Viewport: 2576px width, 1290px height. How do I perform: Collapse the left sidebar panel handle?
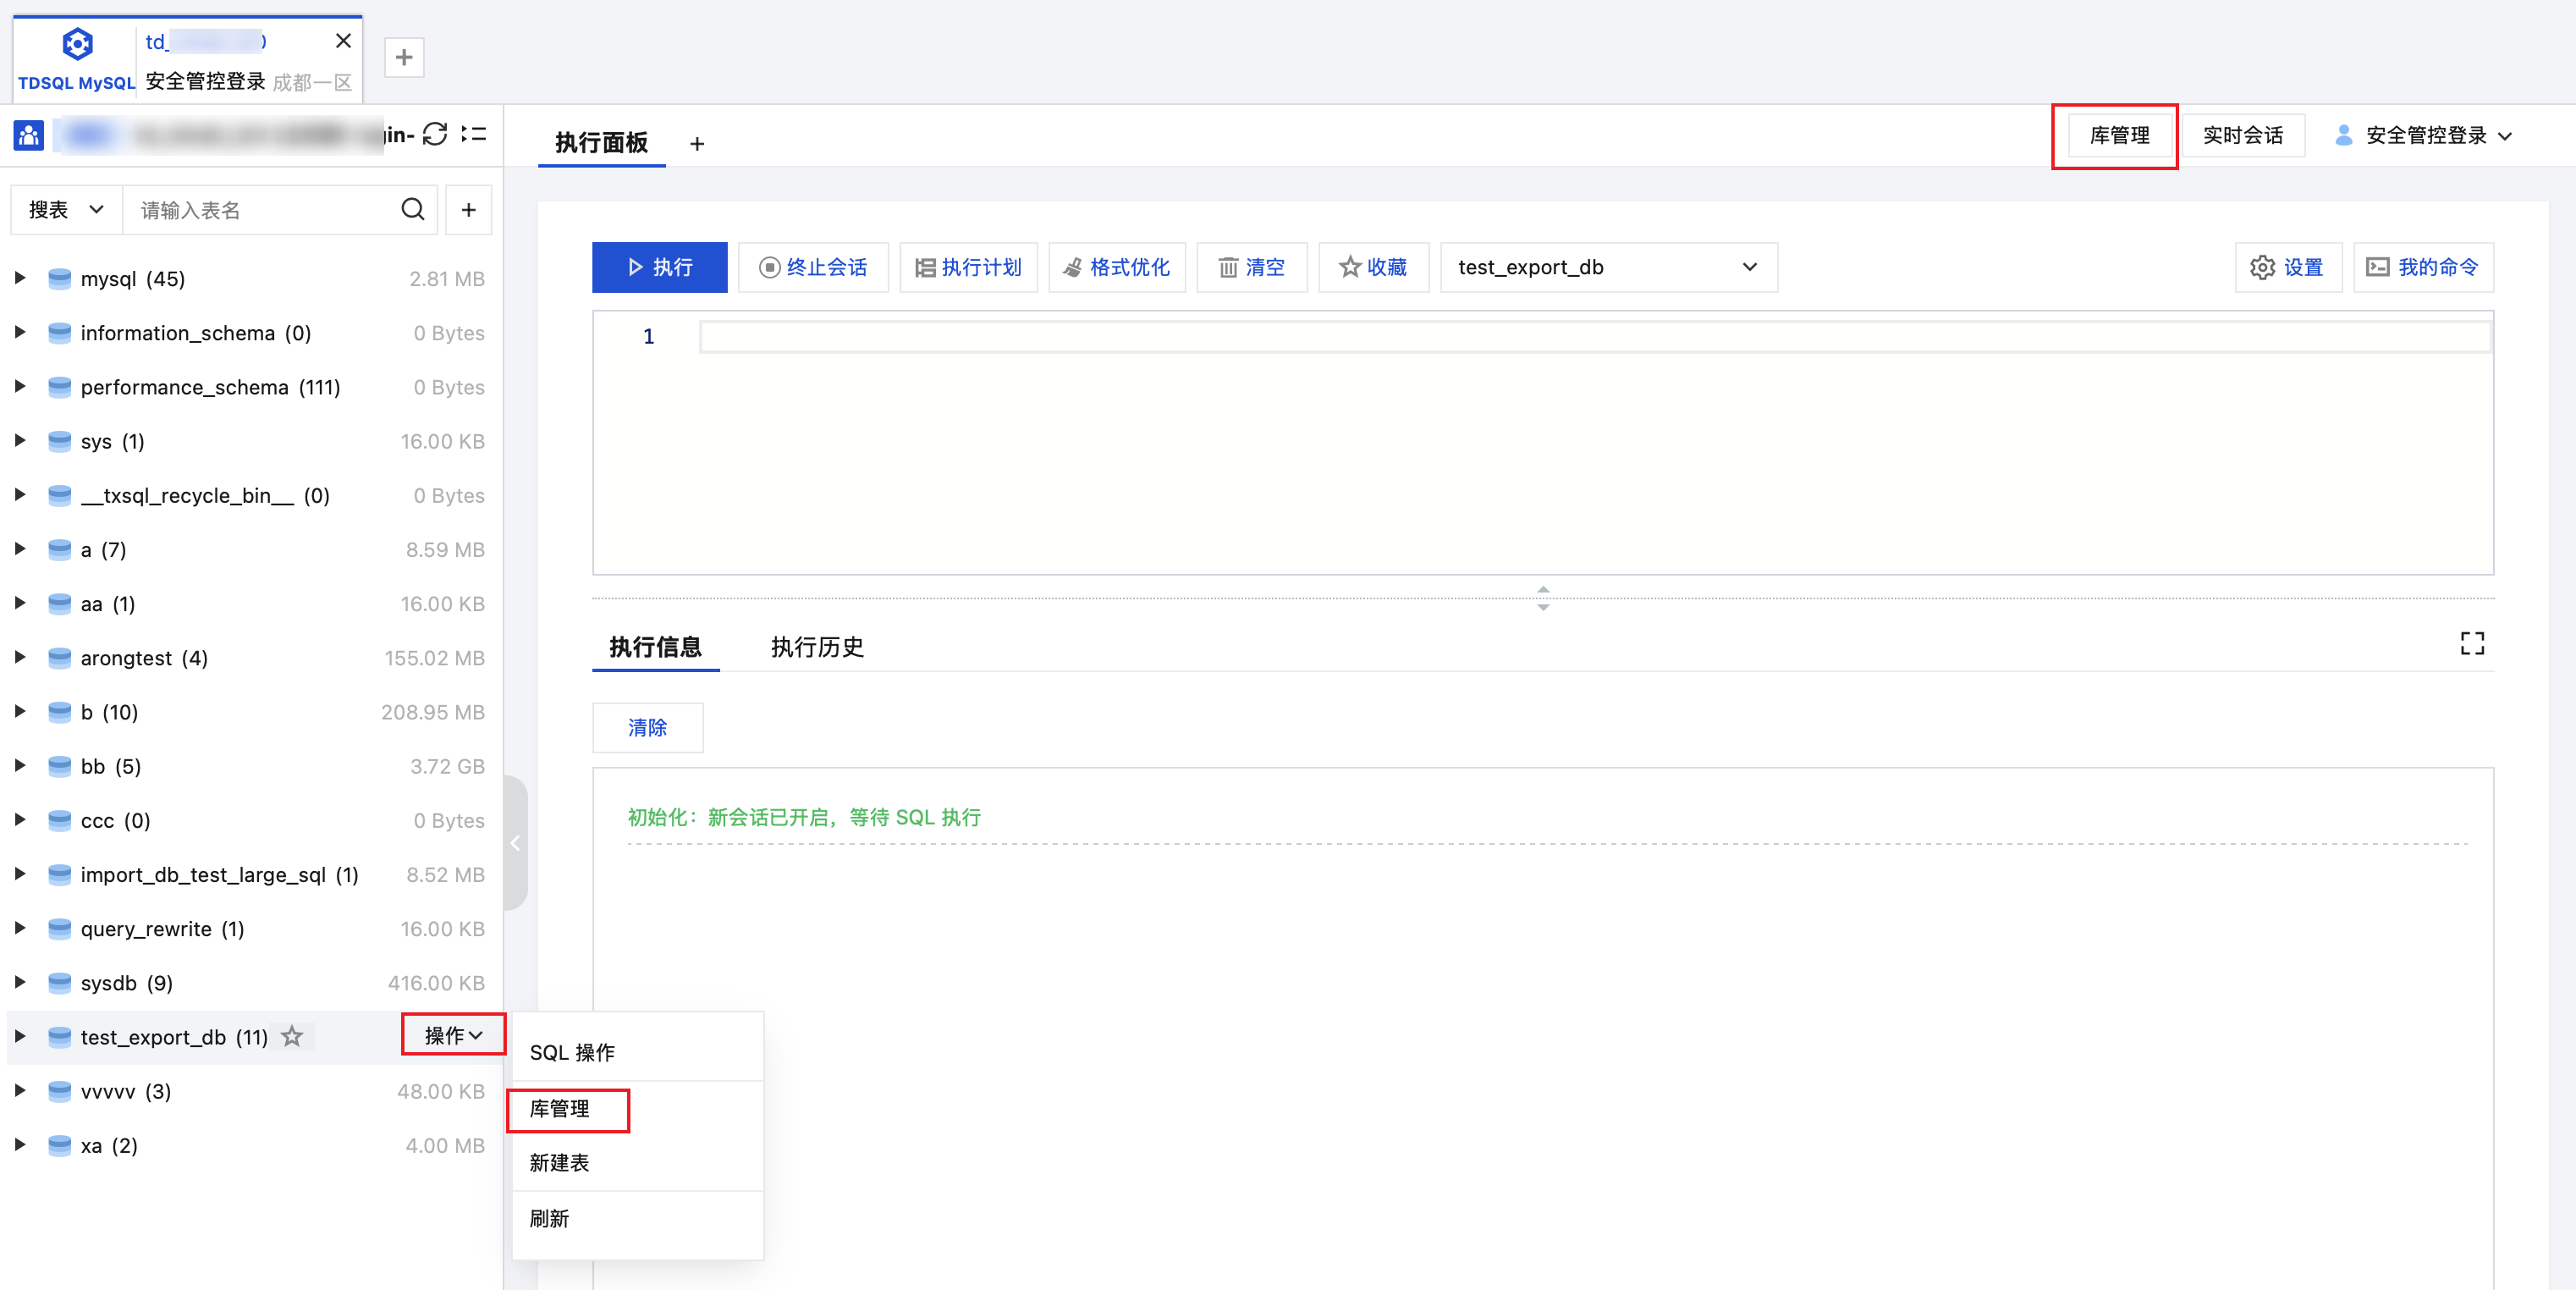coord(515,843)
